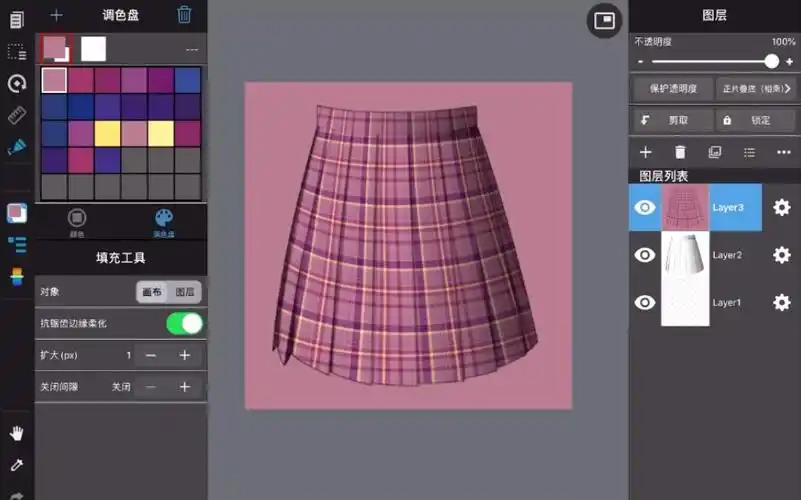Open Layer1 settings gear

coord(782,302)
